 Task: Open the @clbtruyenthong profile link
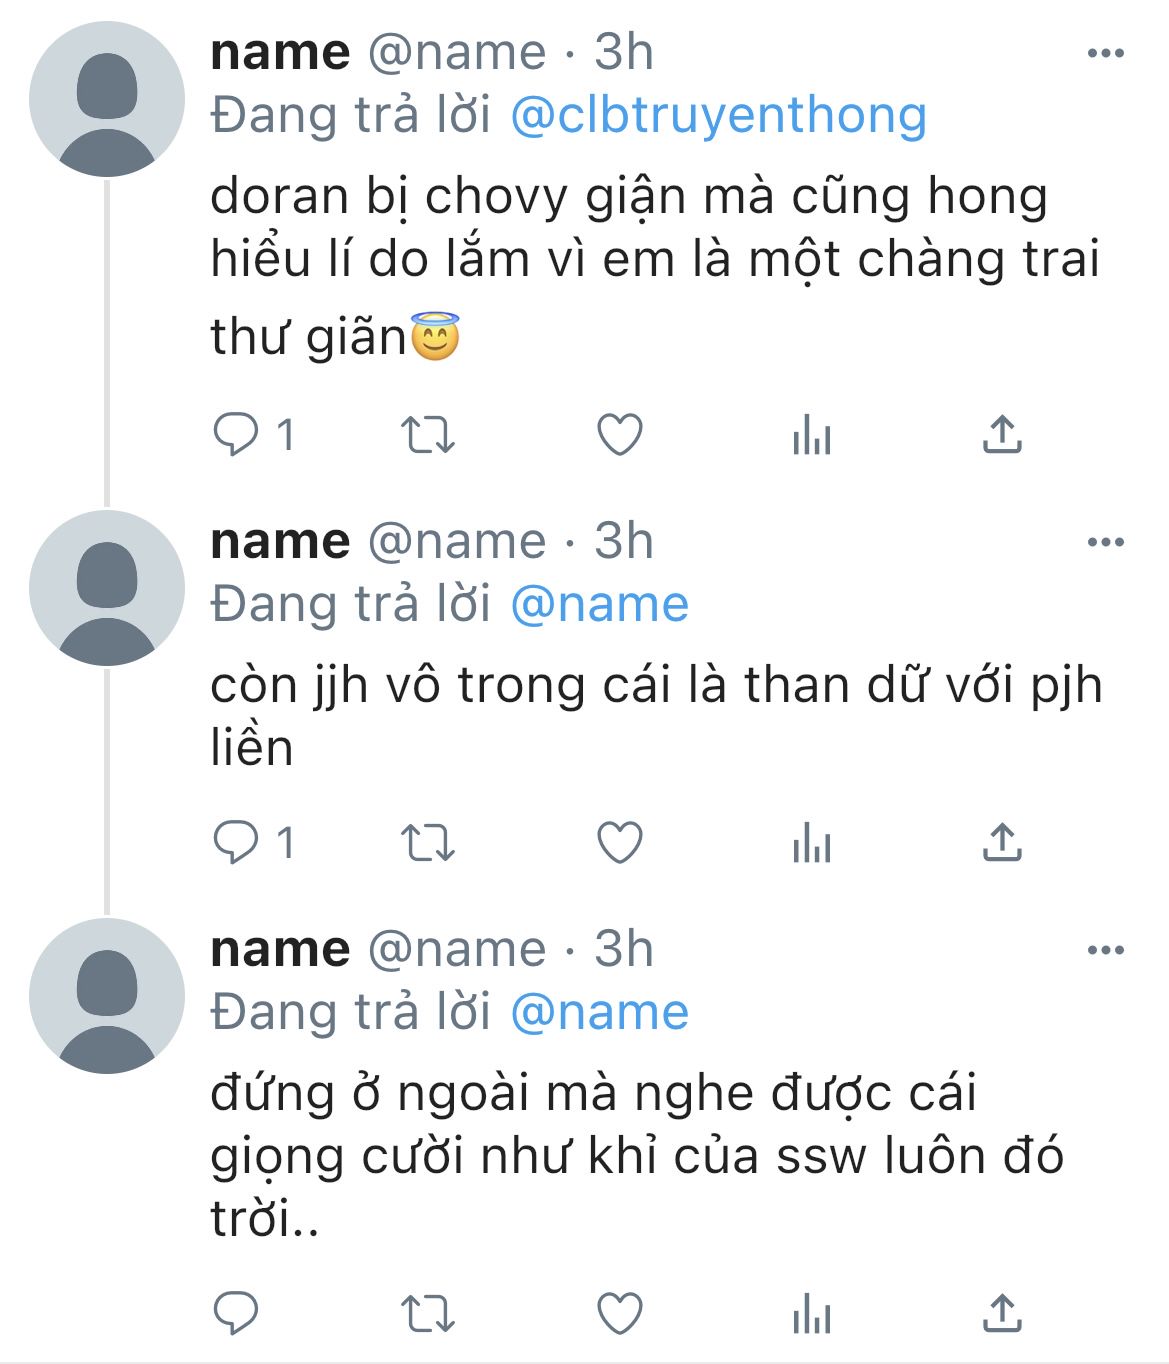[719, 115]
